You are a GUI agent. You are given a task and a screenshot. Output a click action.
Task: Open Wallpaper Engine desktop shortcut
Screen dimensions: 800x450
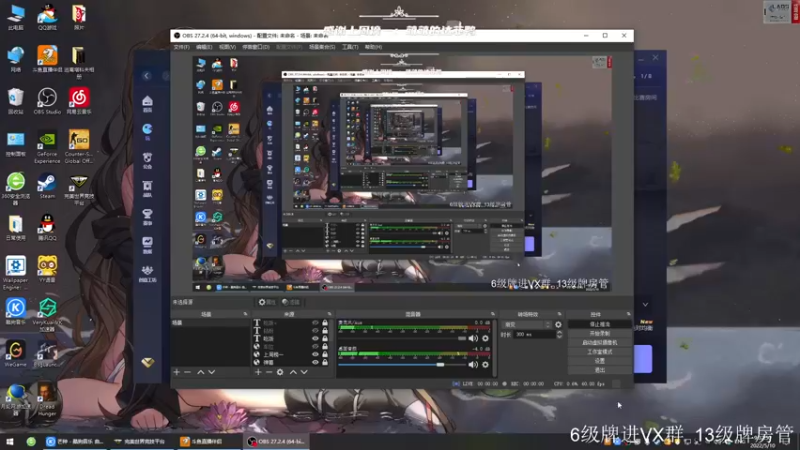(16, 273)
